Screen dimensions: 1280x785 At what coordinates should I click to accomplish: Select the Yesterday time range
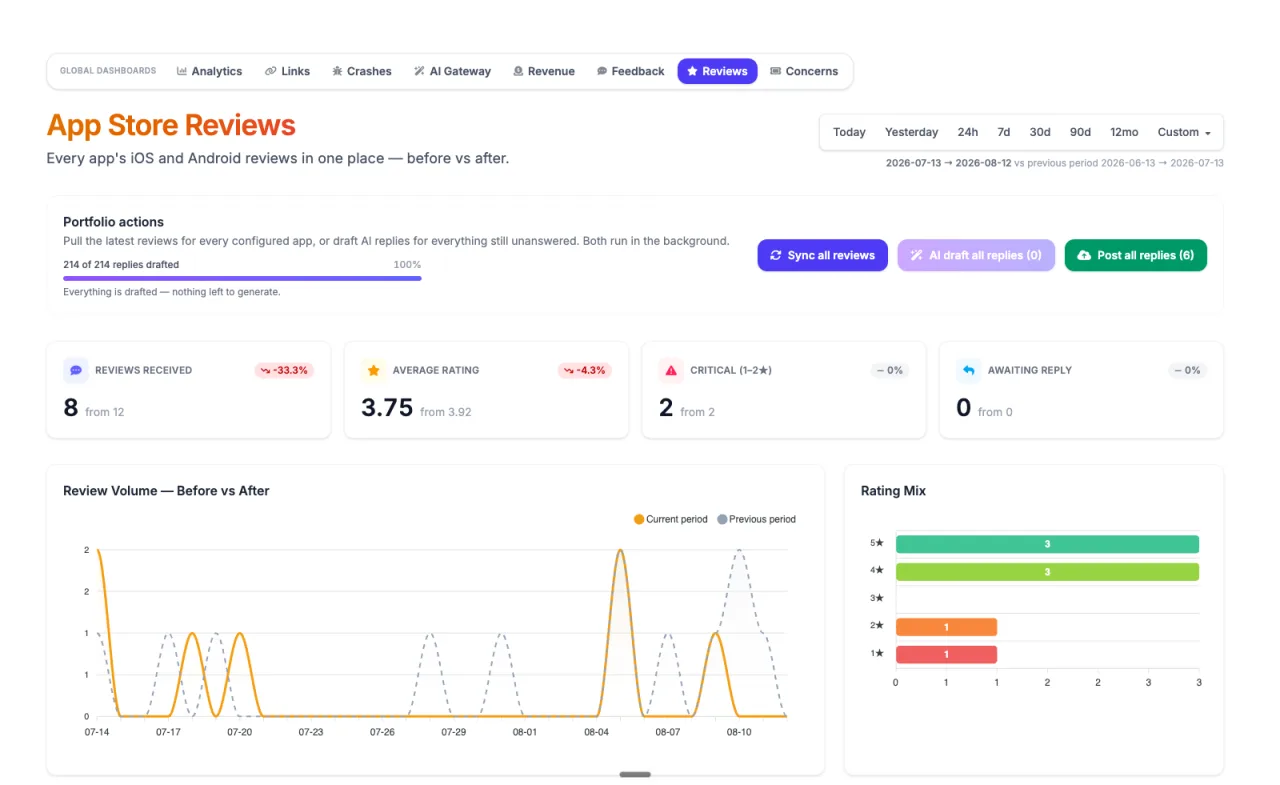[x=911, y=132]
